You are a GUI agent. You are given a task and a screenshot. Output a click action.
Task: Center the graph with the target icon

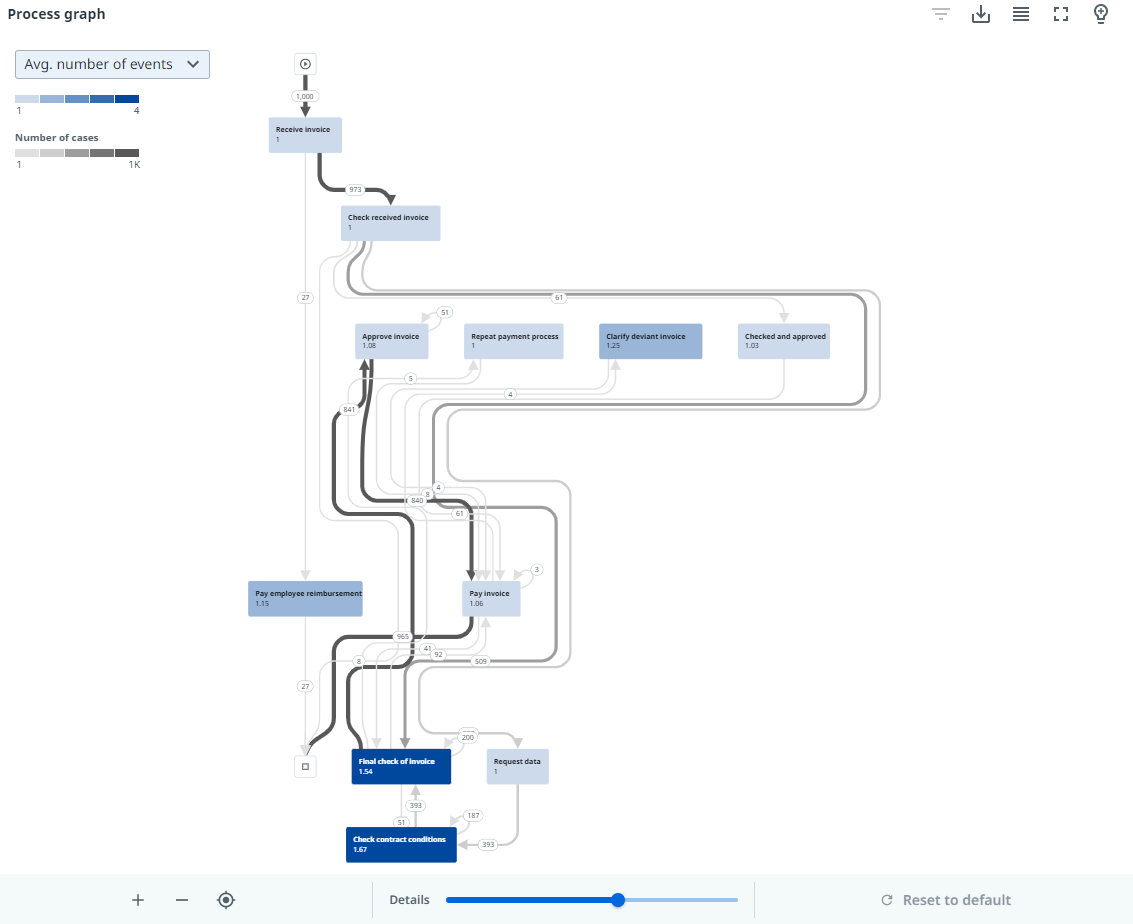[226, 899]
